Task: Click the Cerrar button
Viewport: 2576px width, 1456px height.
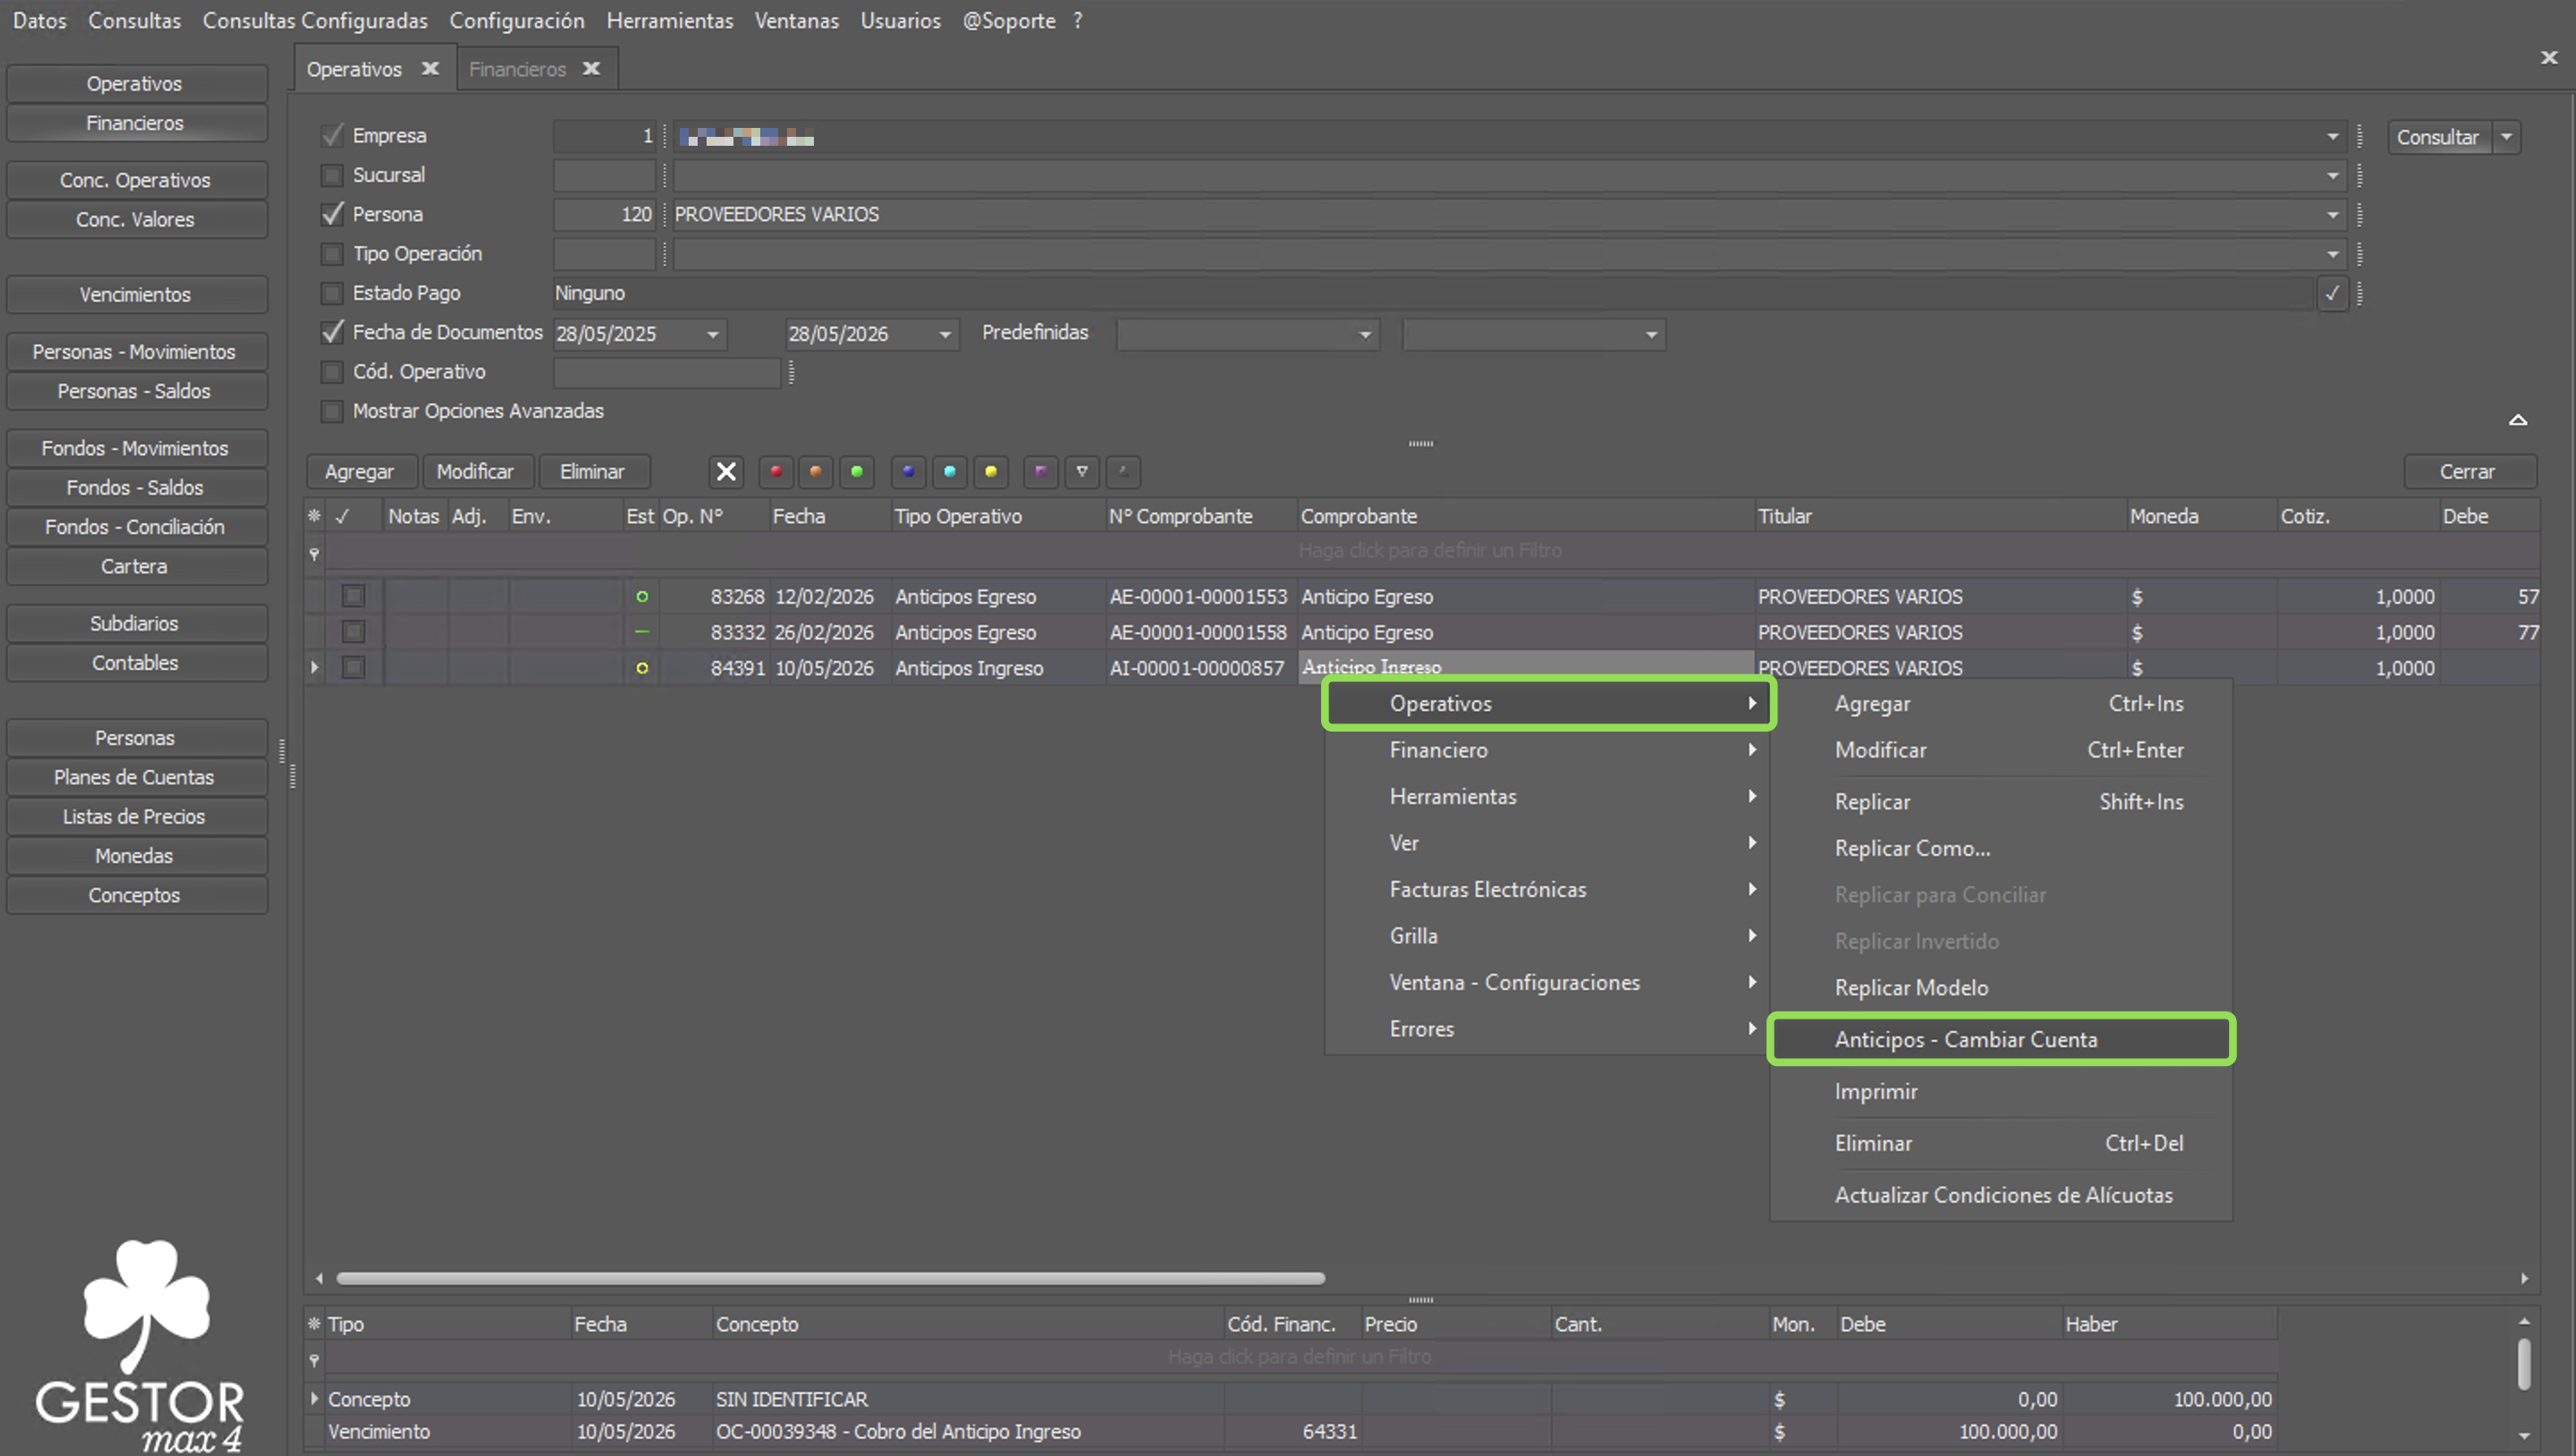Action: 2468,472
